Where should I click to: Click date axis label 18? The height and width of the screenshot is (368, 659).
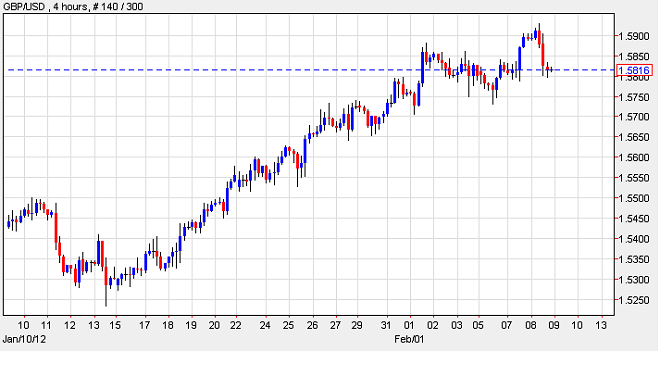(x=168, y=326)
